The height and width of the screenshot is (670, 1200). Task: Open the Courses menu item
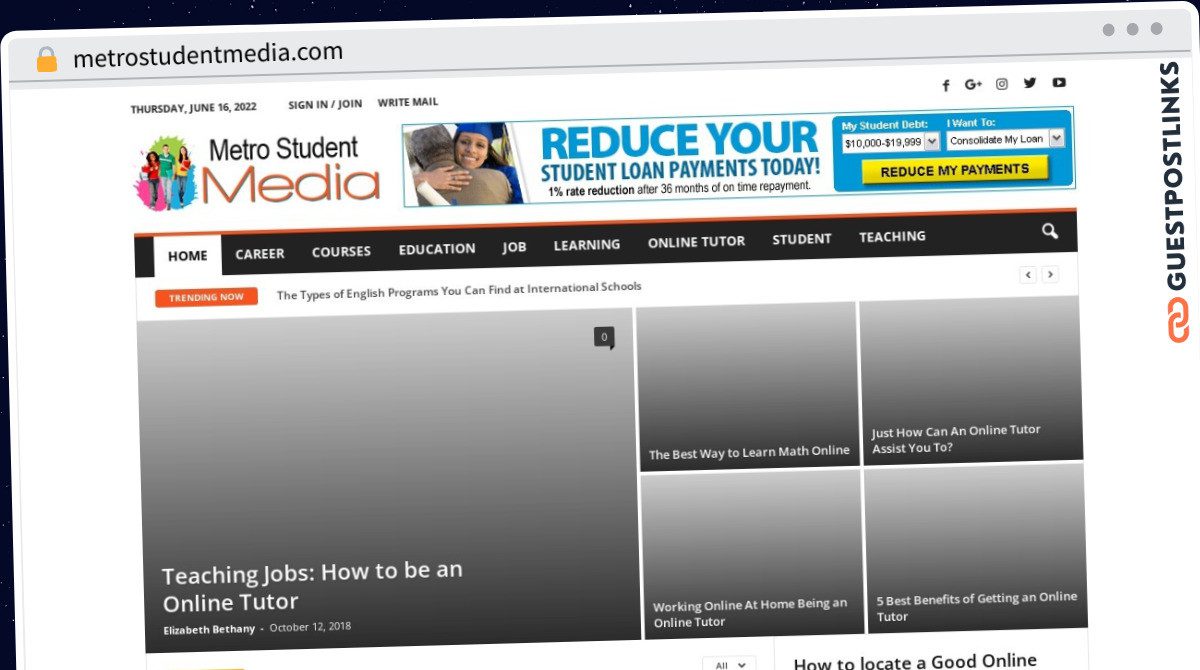tap(341, 252)
